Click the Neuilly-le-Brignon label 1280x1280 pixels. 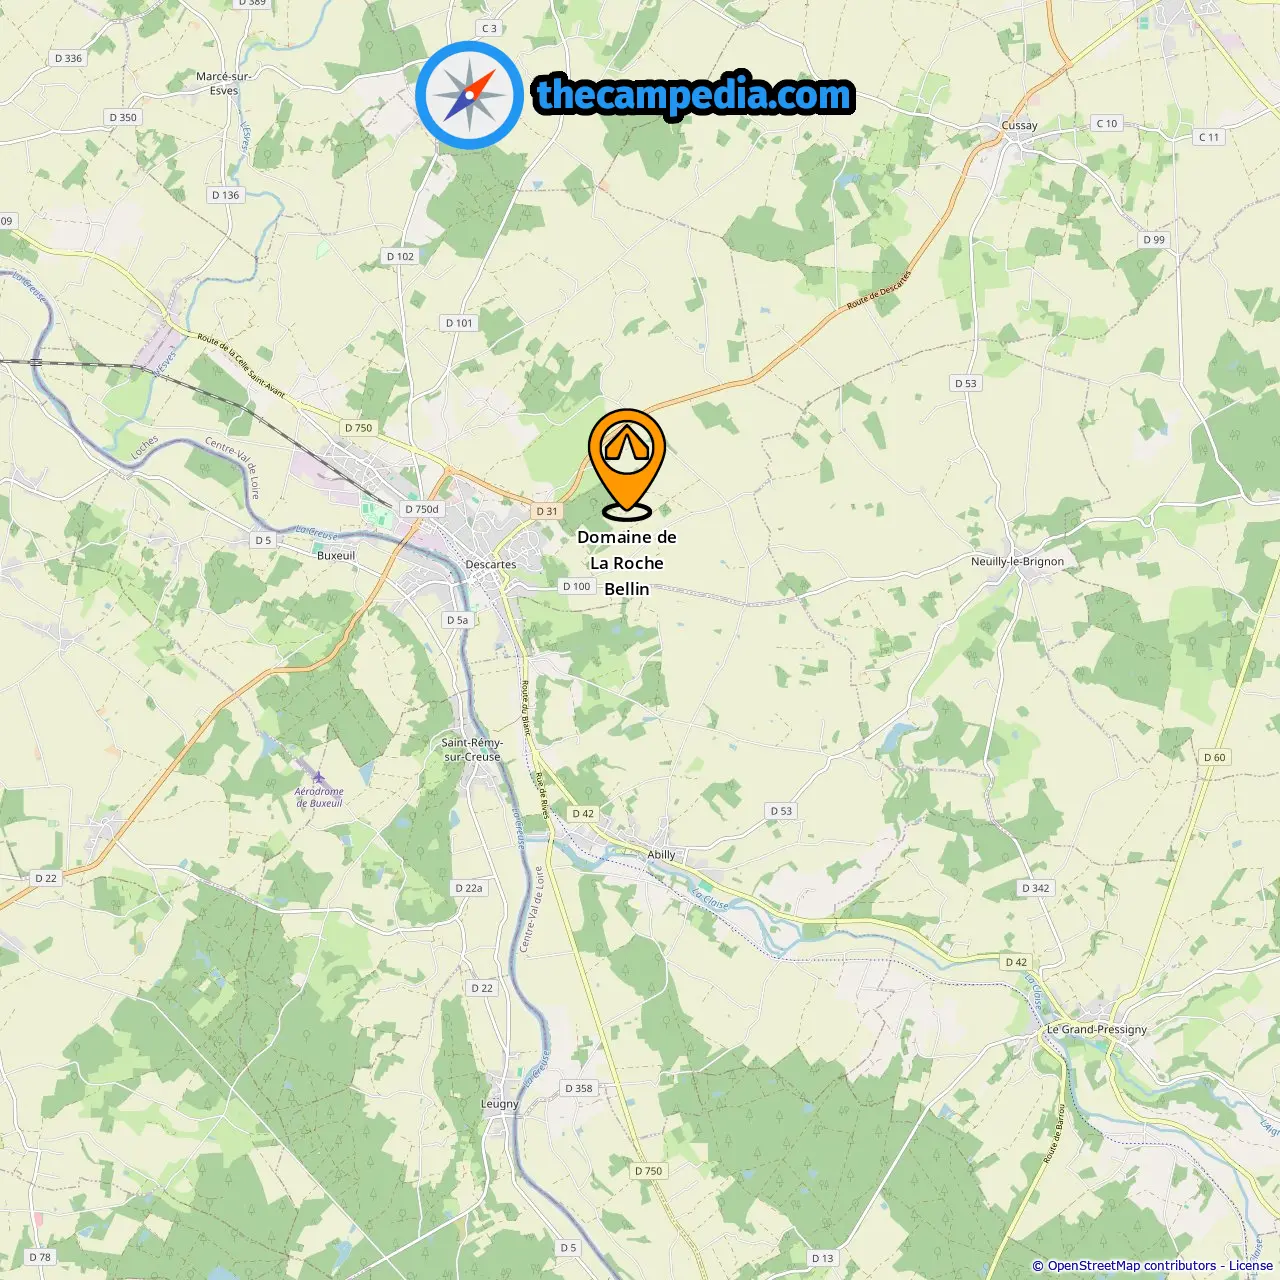click(1018, 561)
